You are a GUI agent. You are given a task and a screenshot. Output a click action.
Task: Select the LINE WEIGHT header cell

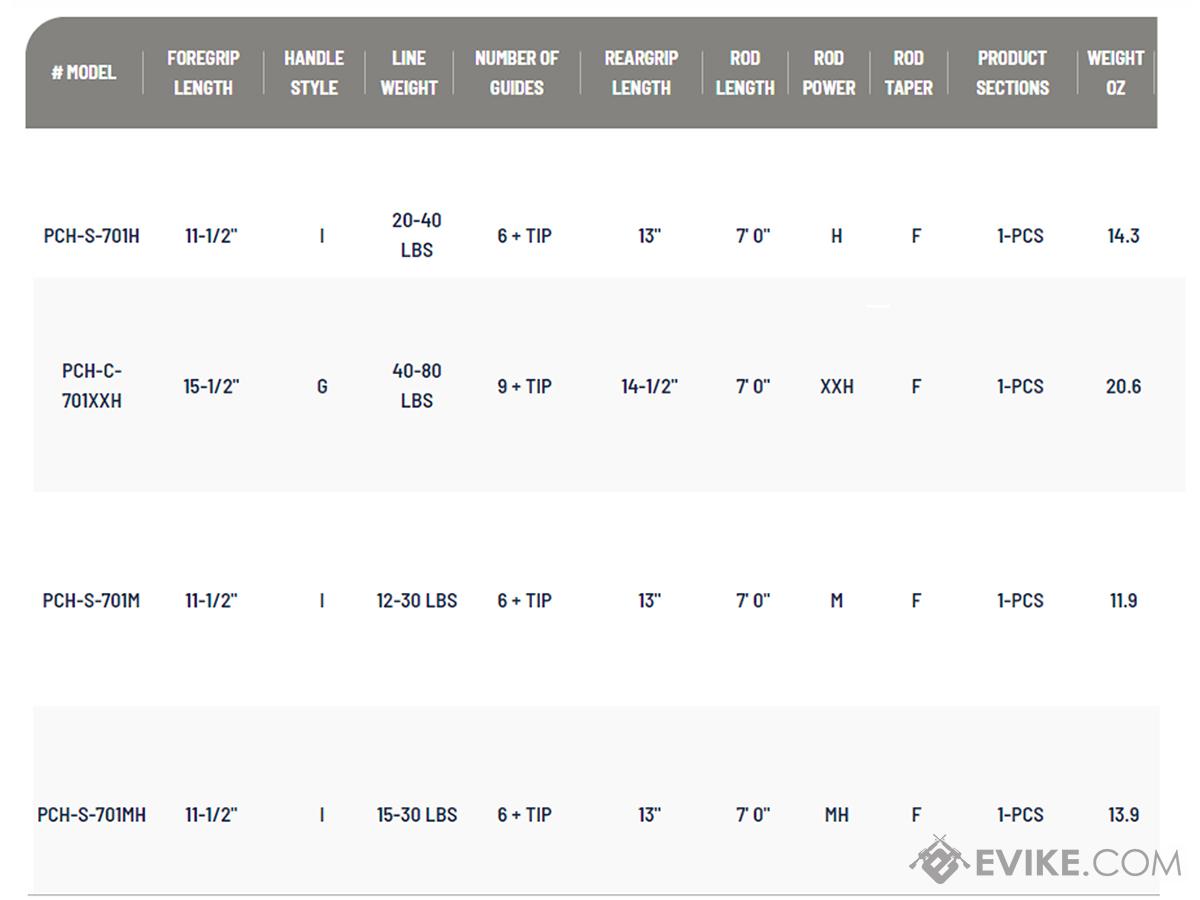pos(409,72)
